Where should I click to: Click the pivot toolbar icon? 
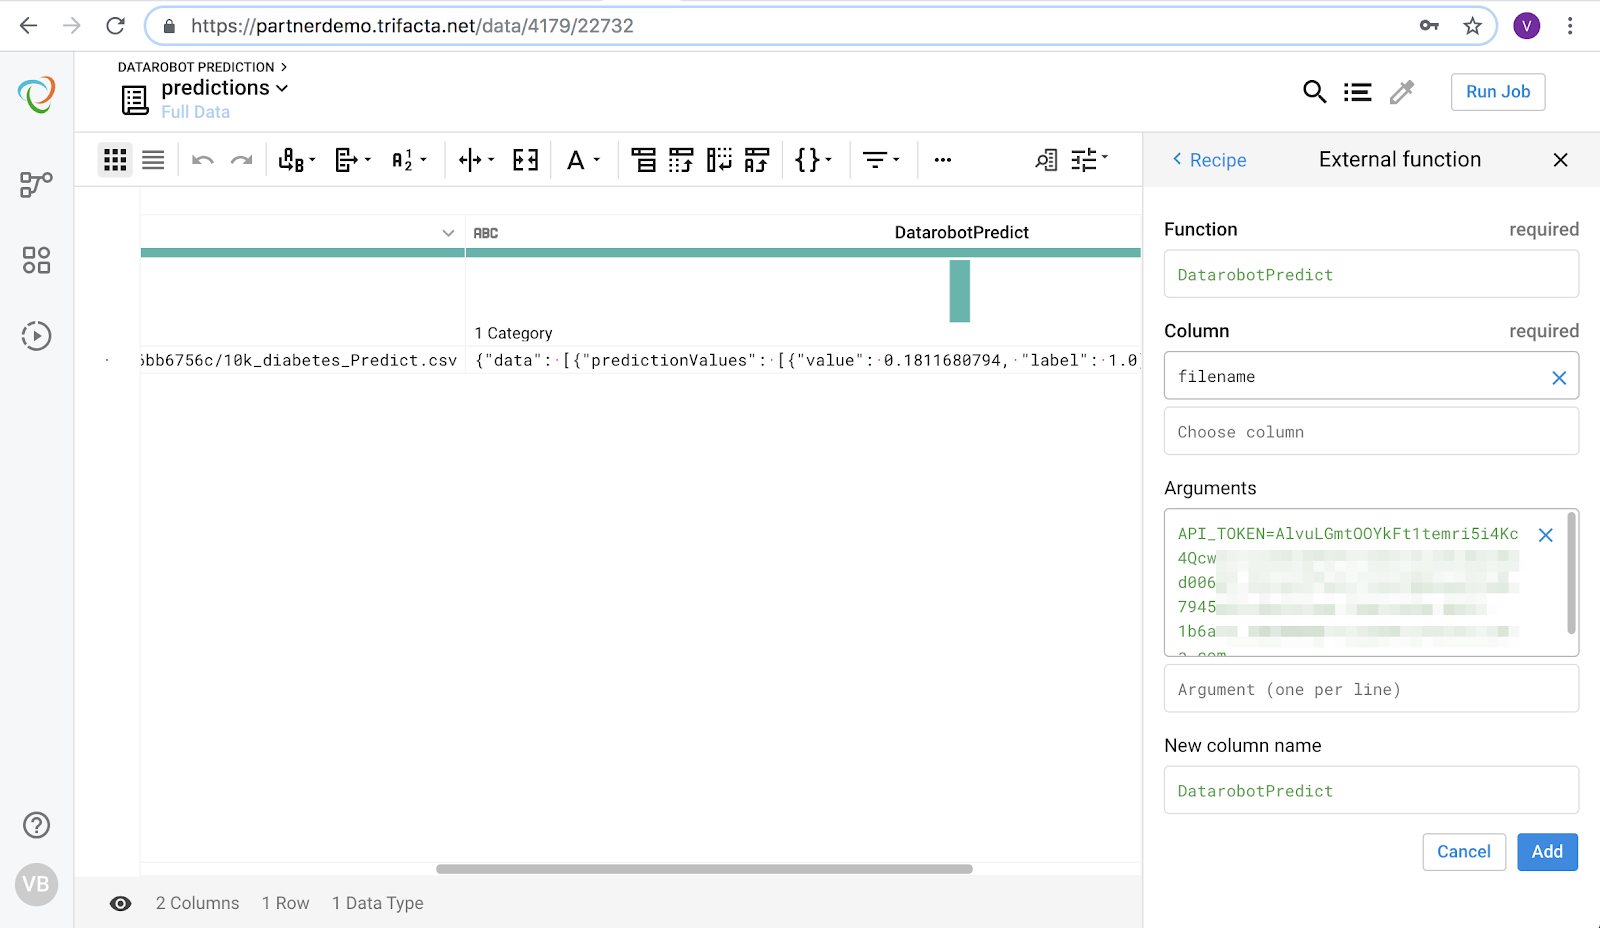[719, 160]
